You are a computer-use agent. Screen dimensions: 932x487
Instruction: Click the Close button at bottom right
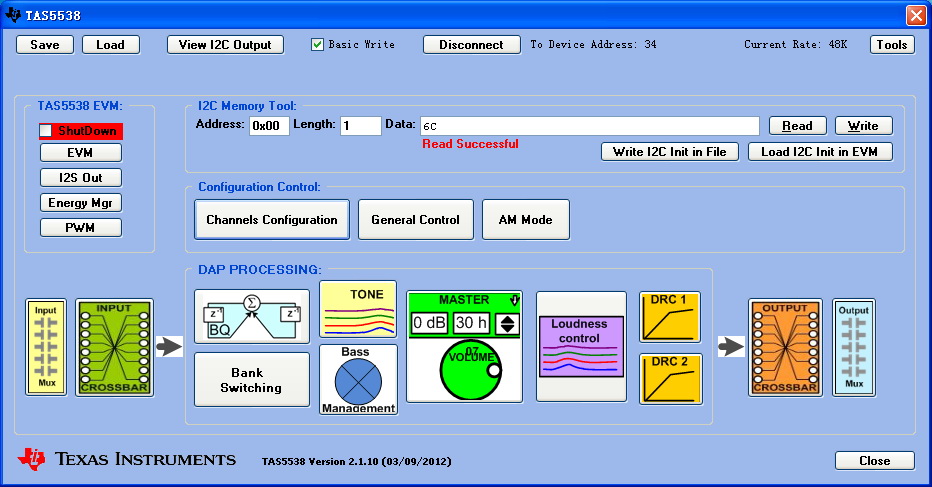[874, 461]
